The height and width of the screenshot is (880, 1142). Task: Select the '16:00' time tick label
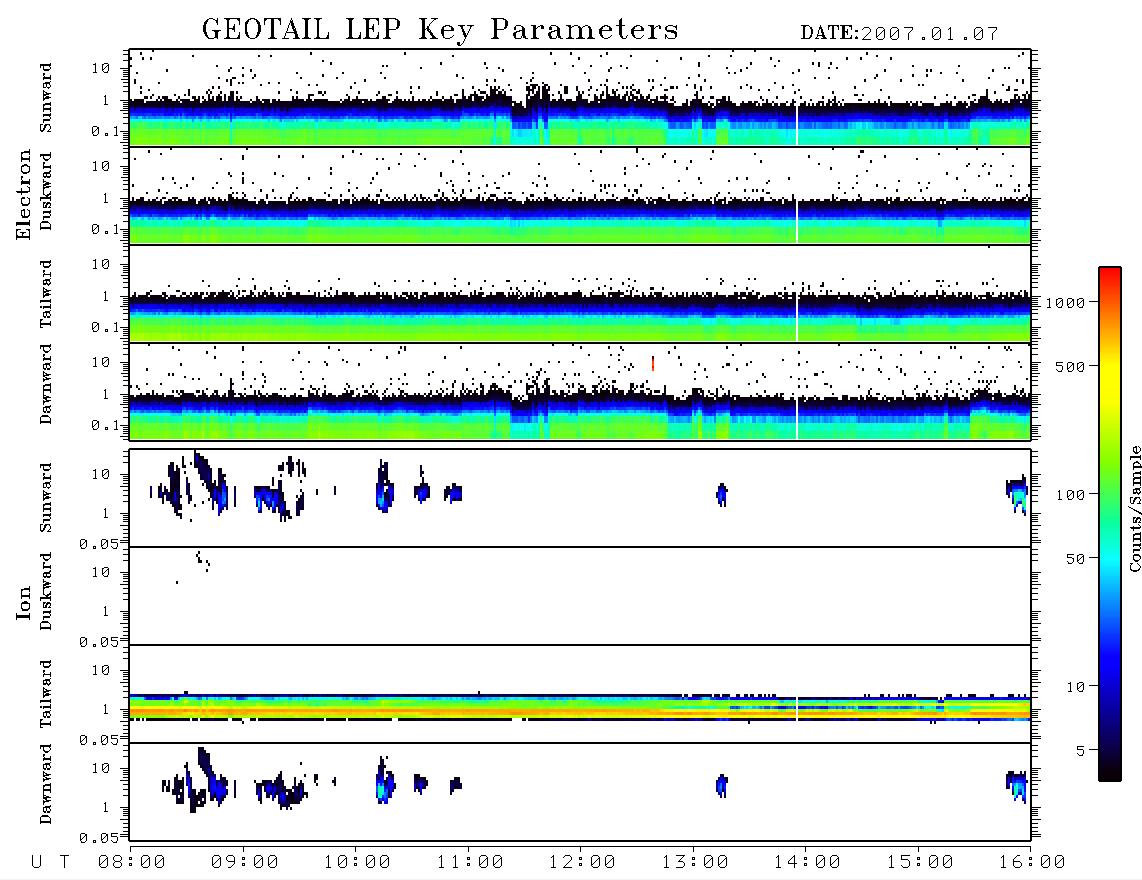pos(1032,862)
